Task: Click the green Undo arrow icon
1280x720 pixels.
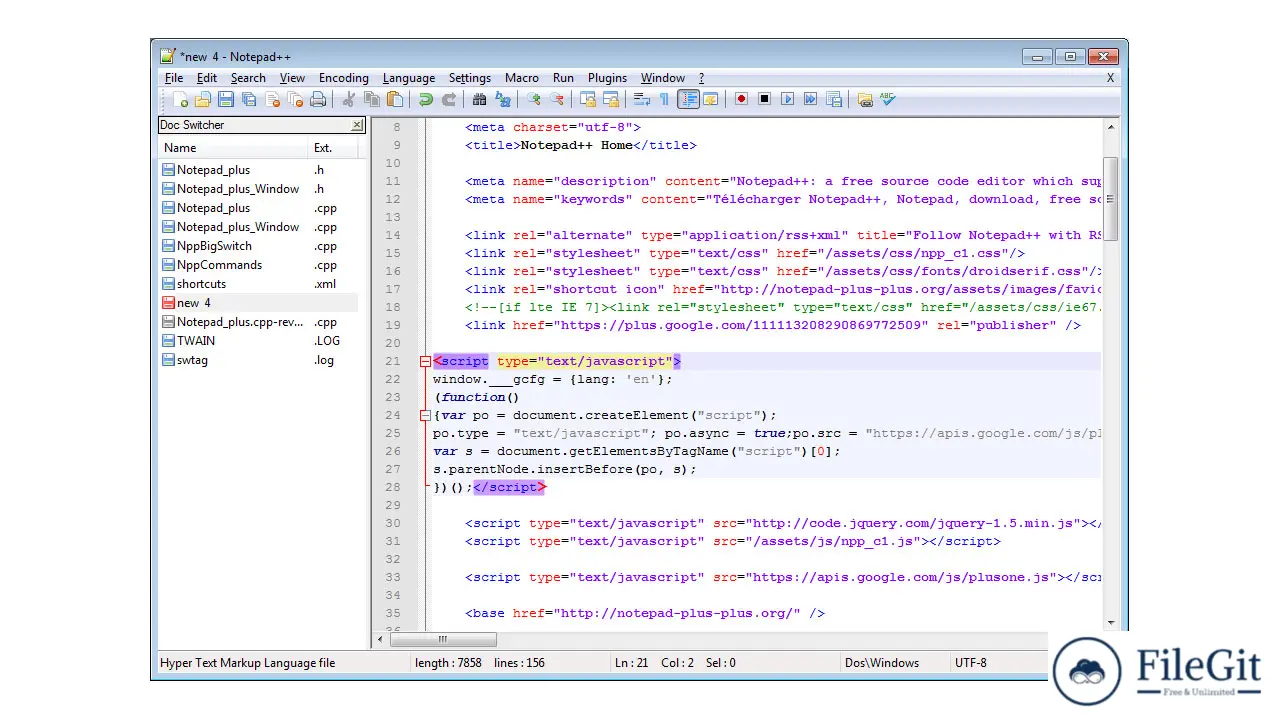Action: point(426,99)
